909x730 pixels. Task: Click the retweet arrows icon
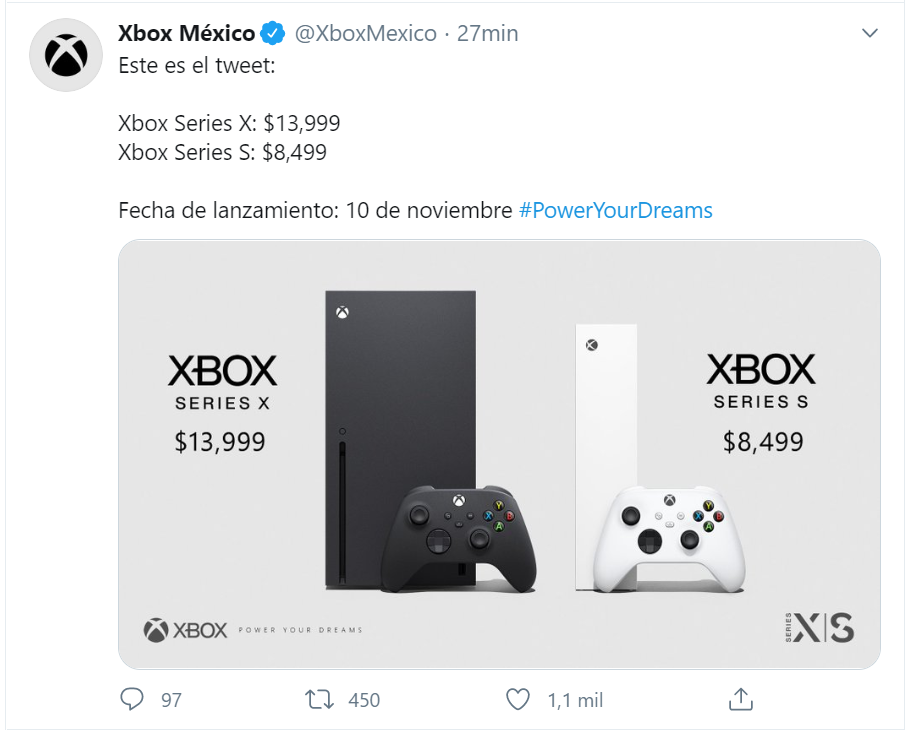pos(320,699)
